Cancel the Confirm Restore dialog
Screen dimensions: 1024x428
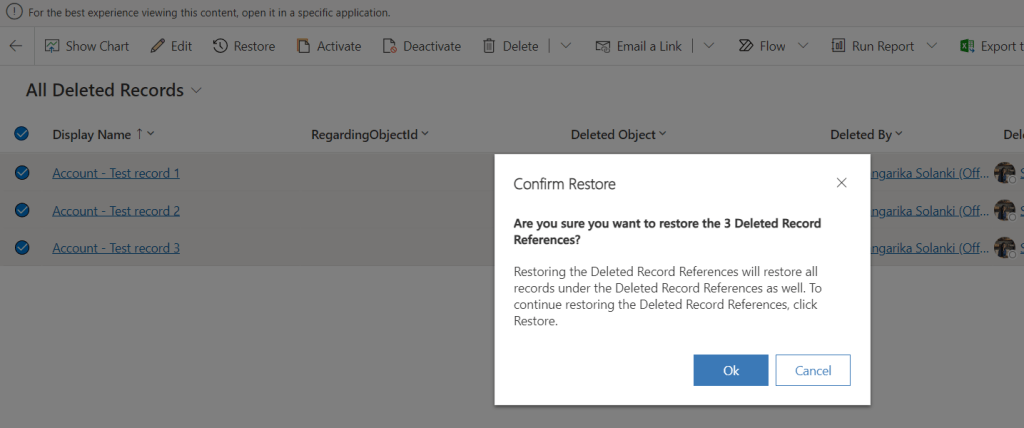click(812, 370)
